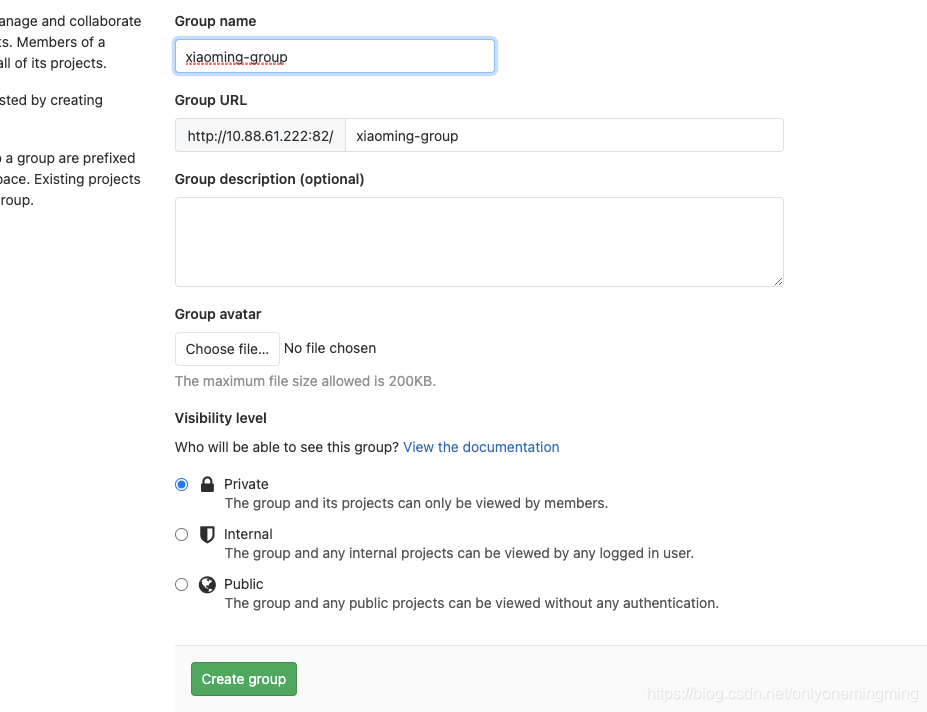This screenshot has width=927, height=712.
Task: Click 'viewed without any authentication' description
Action: (472, 603)
